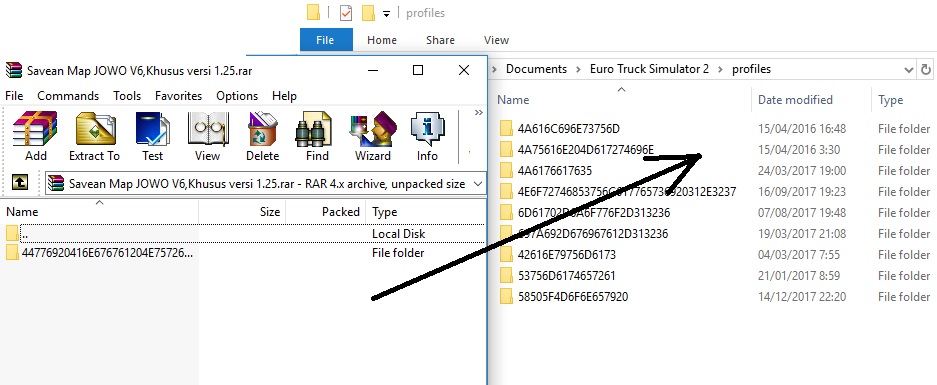Click the View file tool in WinRAR

click(x=207, y=136)
